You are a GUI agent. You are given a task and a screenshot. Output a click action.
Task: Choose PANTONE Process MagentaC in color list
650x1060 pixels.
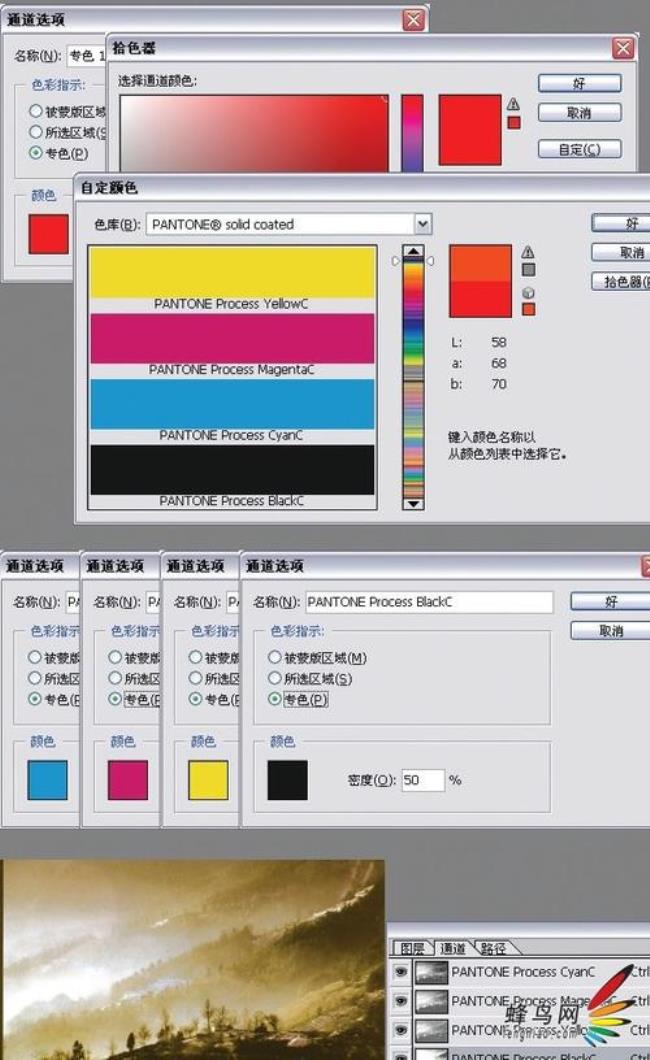[232, 345]
